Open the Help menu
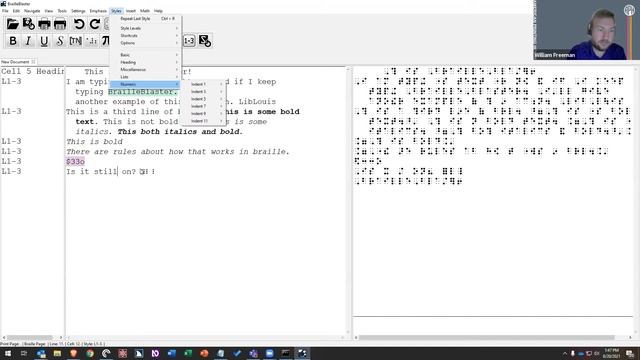640x360 pixels. (x=158, y=11)
